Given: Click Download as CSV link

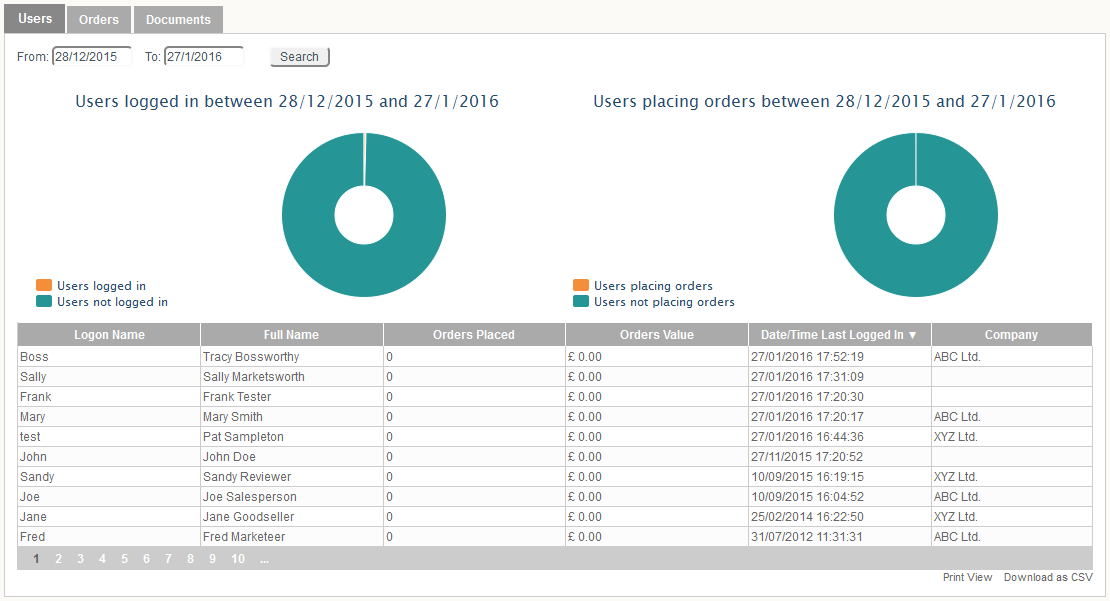Looking at the screenshot, I should click(x=1048, y=577).
